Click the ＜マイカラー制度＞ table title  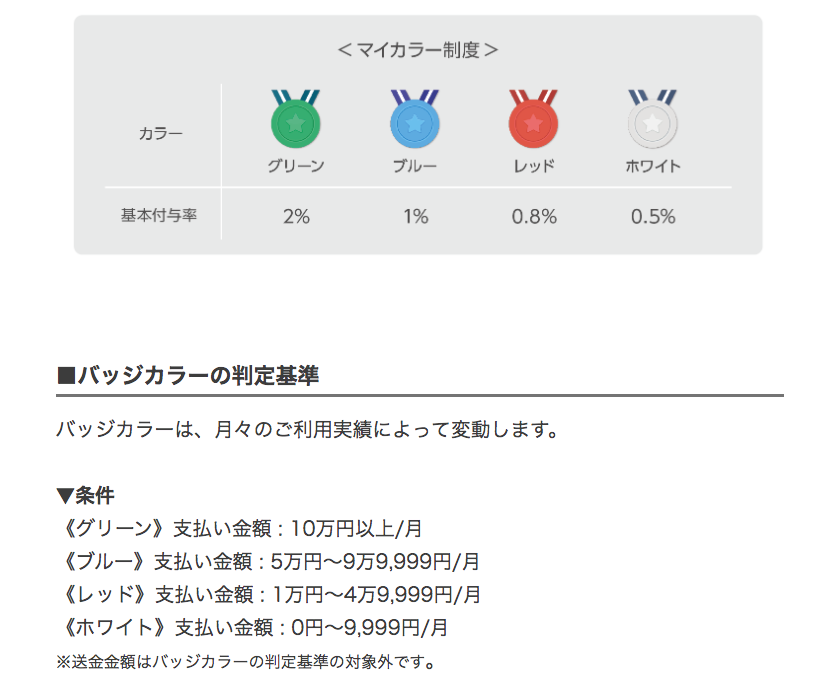(x=417, y=49)
